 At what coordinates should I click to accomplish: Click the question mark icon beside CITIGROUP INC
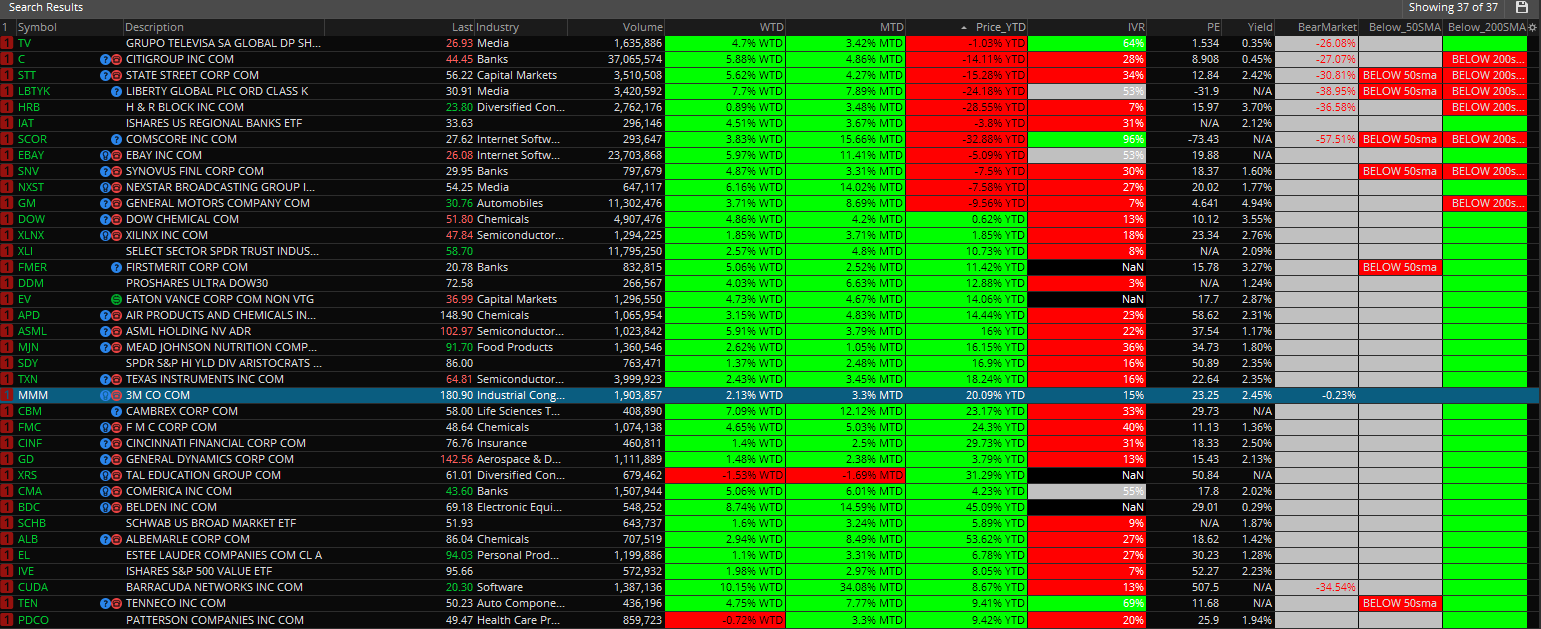pyautogui.click(x=107, y=59)
